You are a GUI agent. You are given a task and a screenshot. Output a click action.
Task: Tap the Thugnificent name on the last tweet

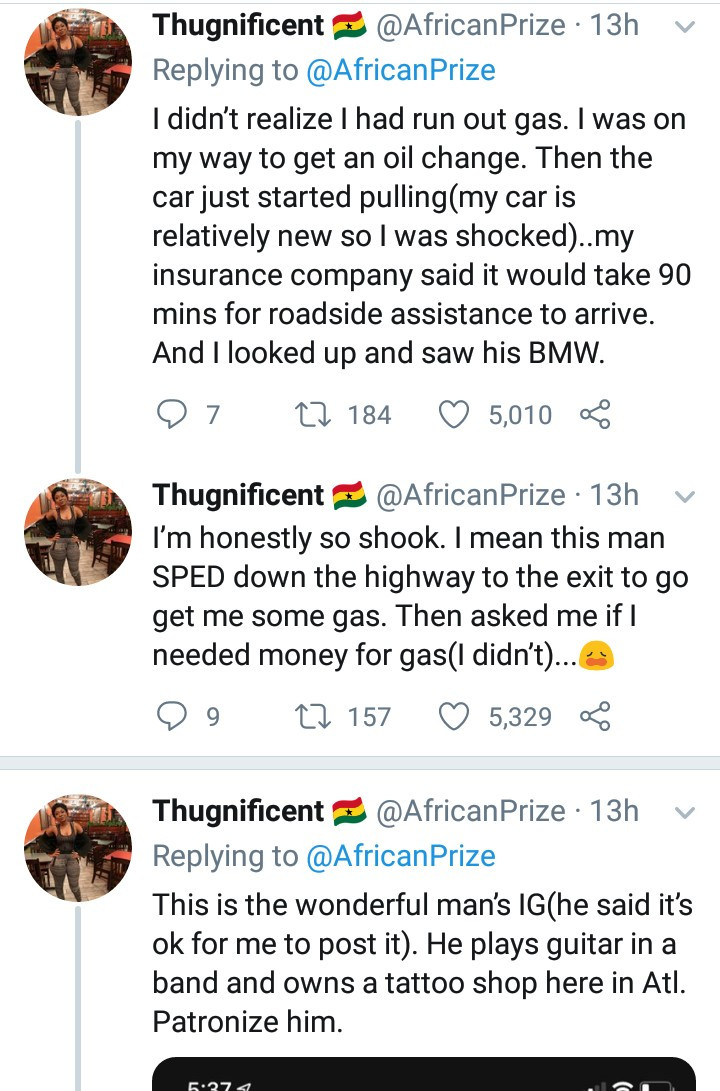pos(238,811)
